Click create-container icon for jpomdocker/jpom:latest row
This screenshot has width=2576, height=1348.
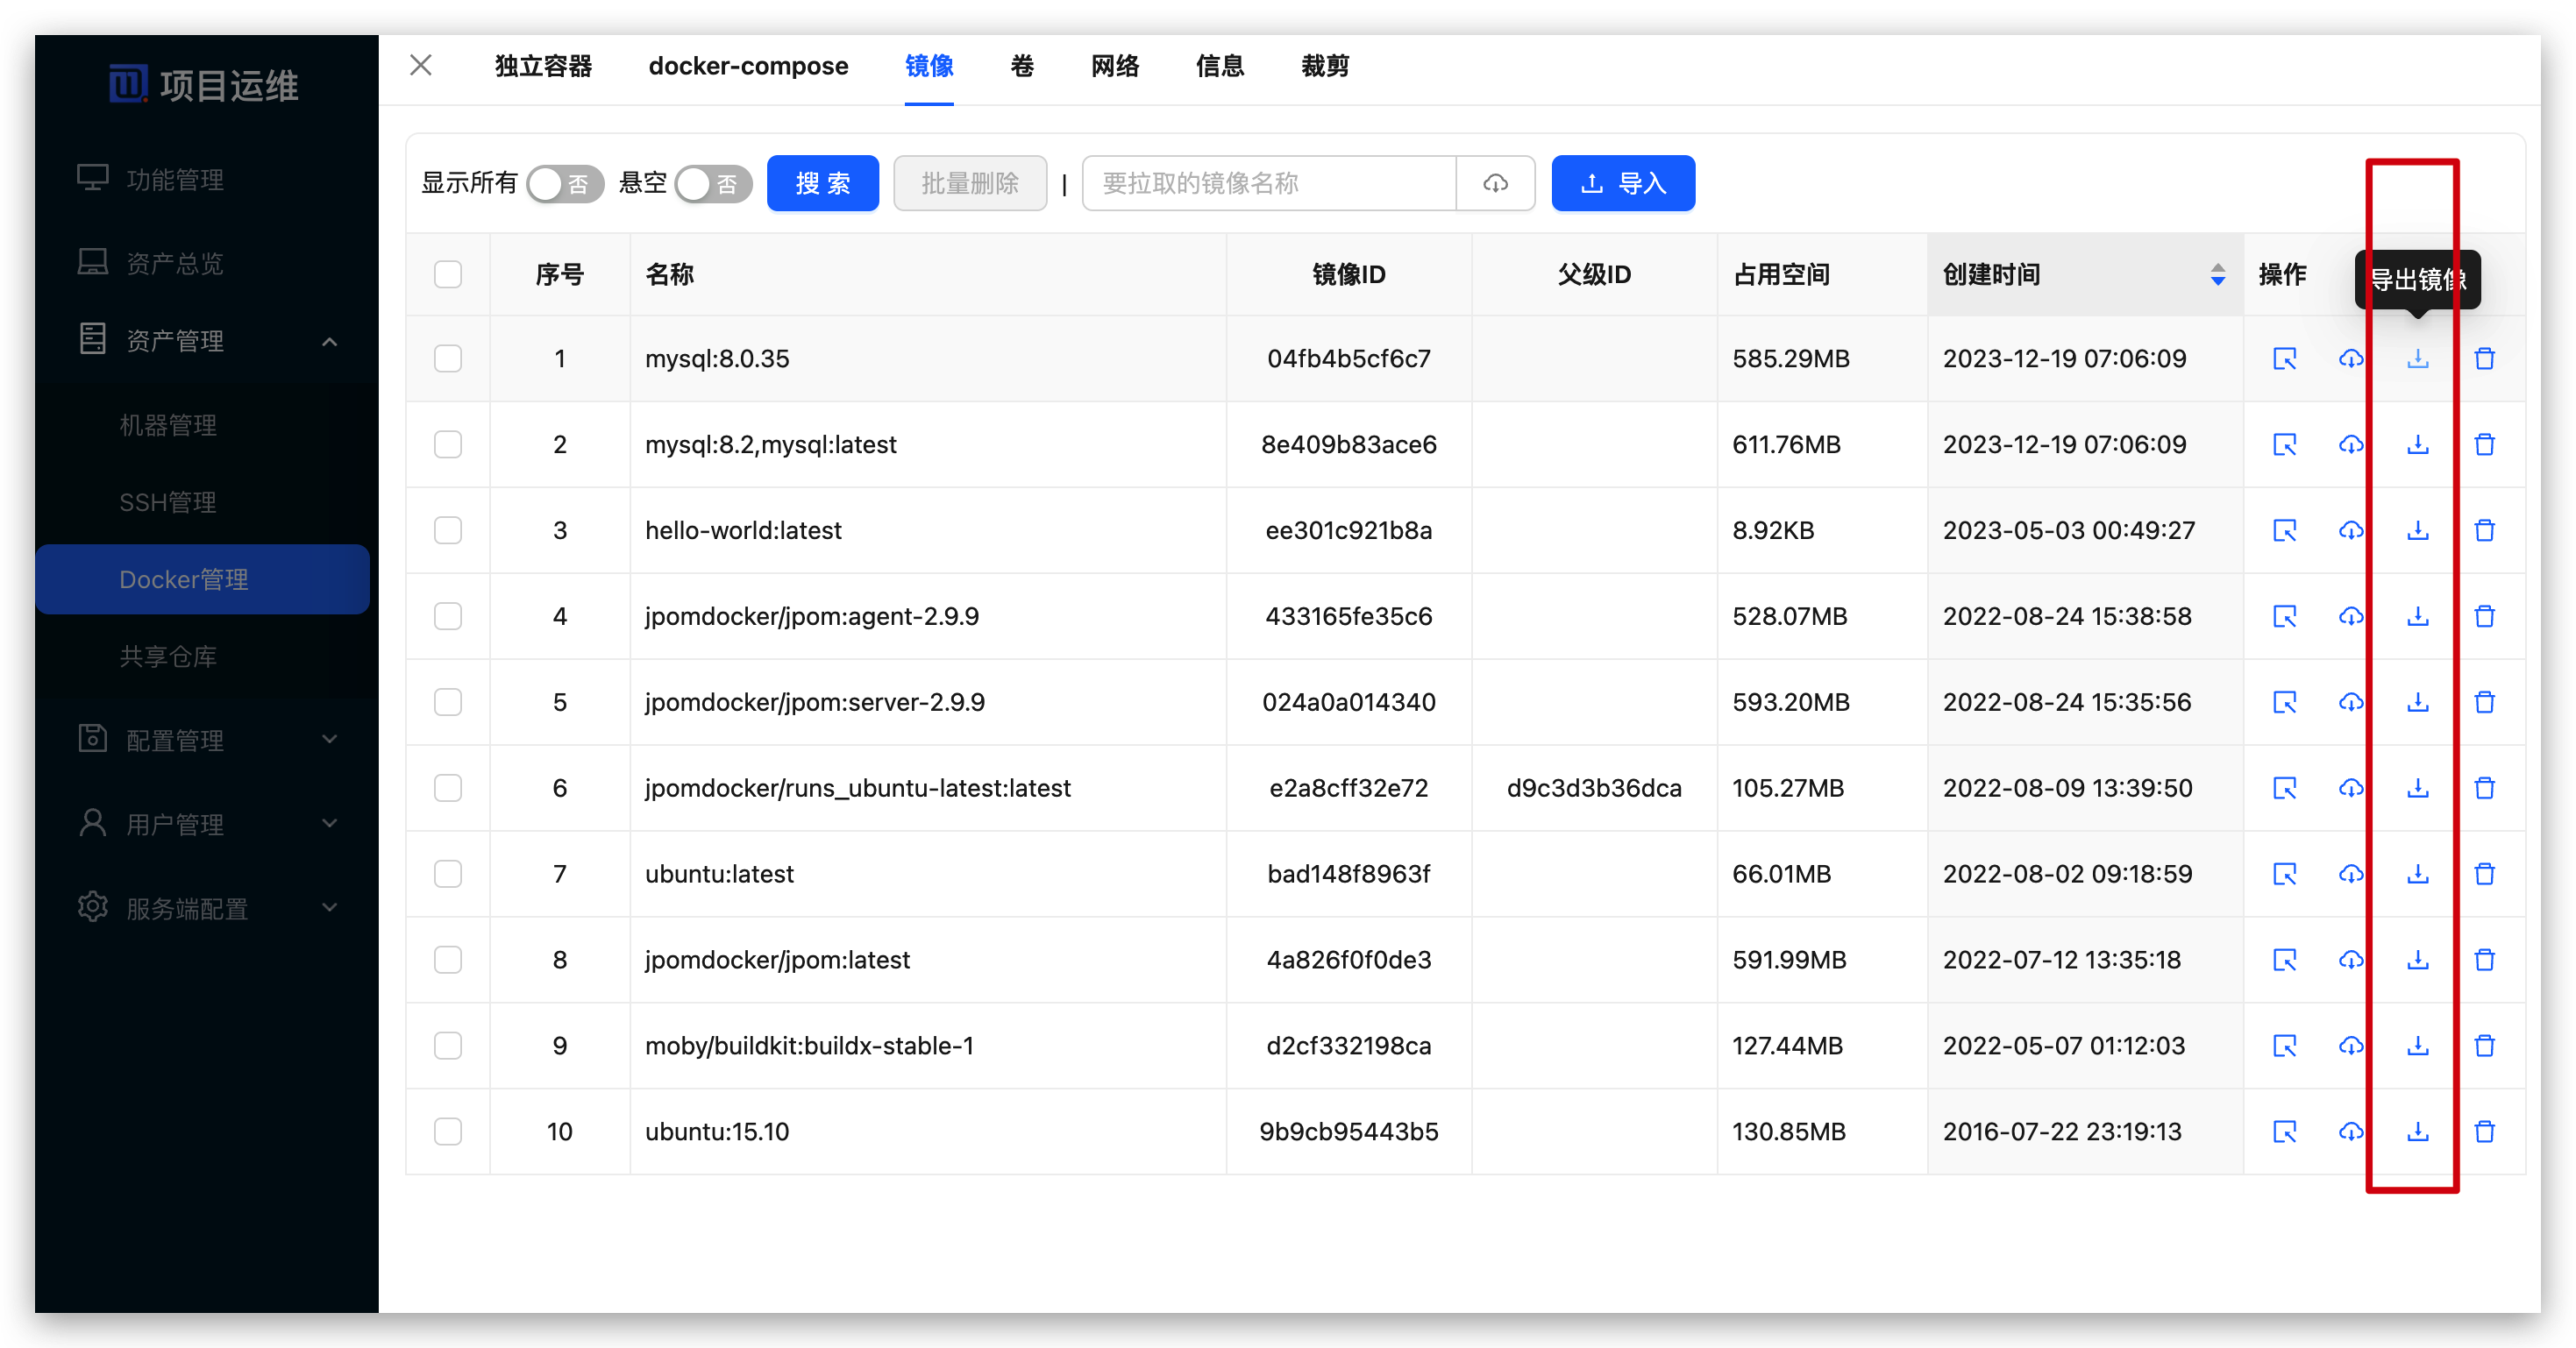point(2284,960)
